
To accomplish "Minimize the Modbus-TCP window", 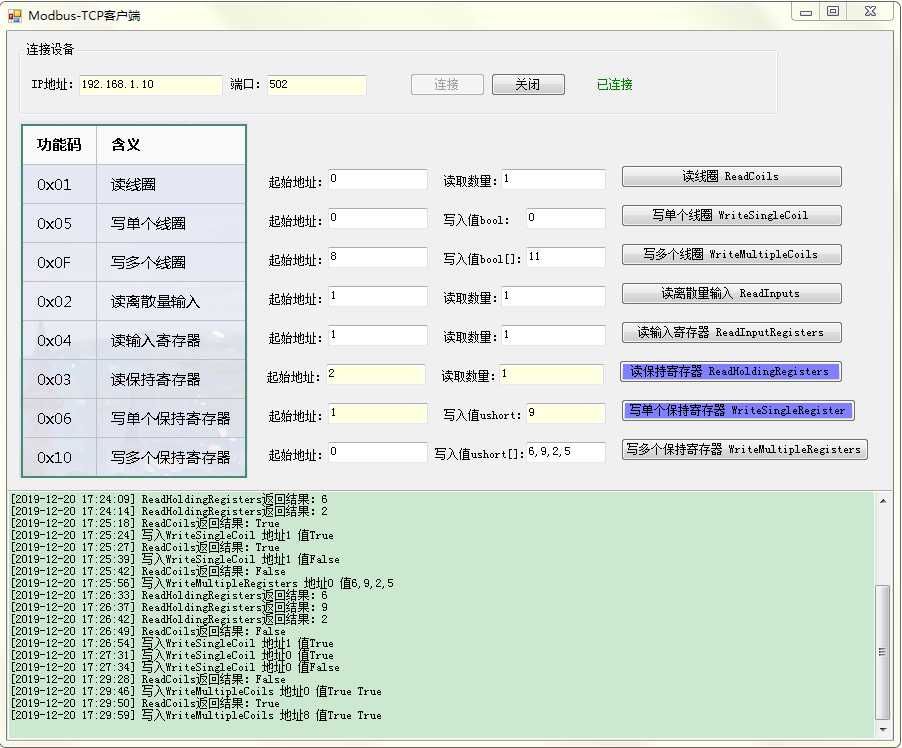I will pos(806,12).
